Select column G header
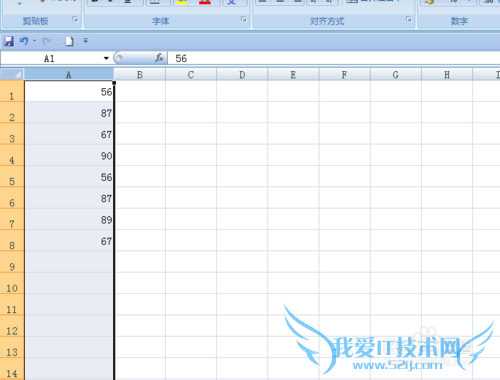Image resolution: width=500 pixels, height=380 pixels. coord(396,74)
